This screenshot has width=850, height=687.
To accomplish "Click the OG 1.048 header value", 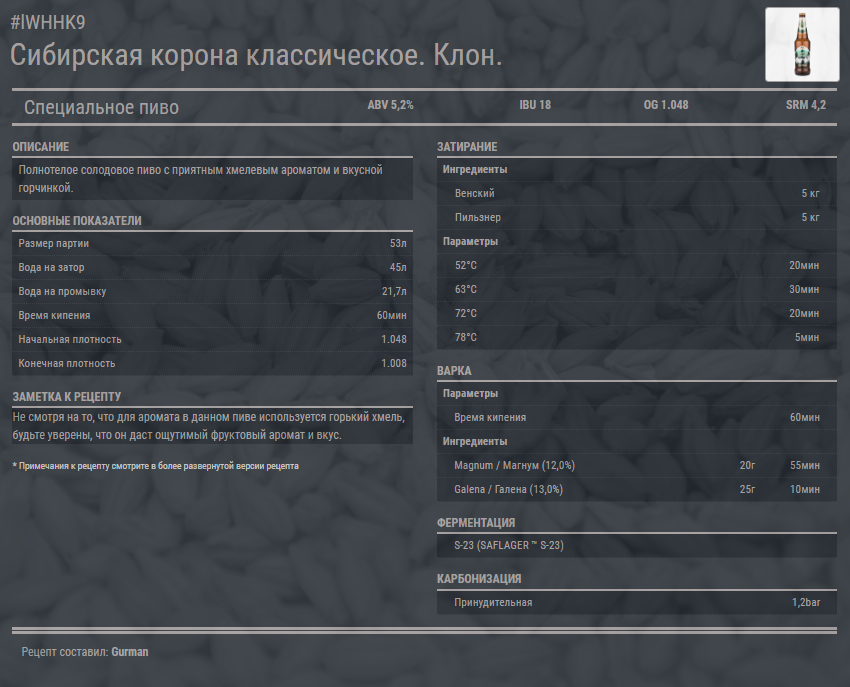I will [x=666, y=105].
